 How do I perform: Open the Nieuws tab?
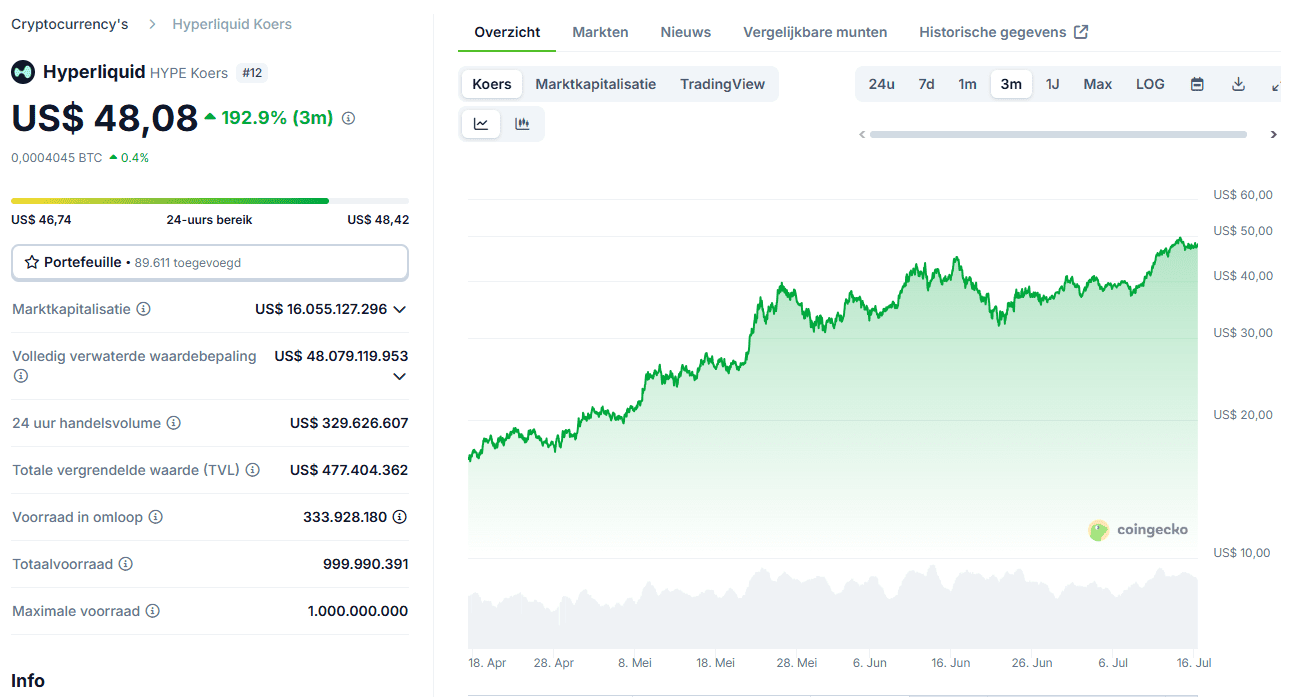(x=686, y=32)
